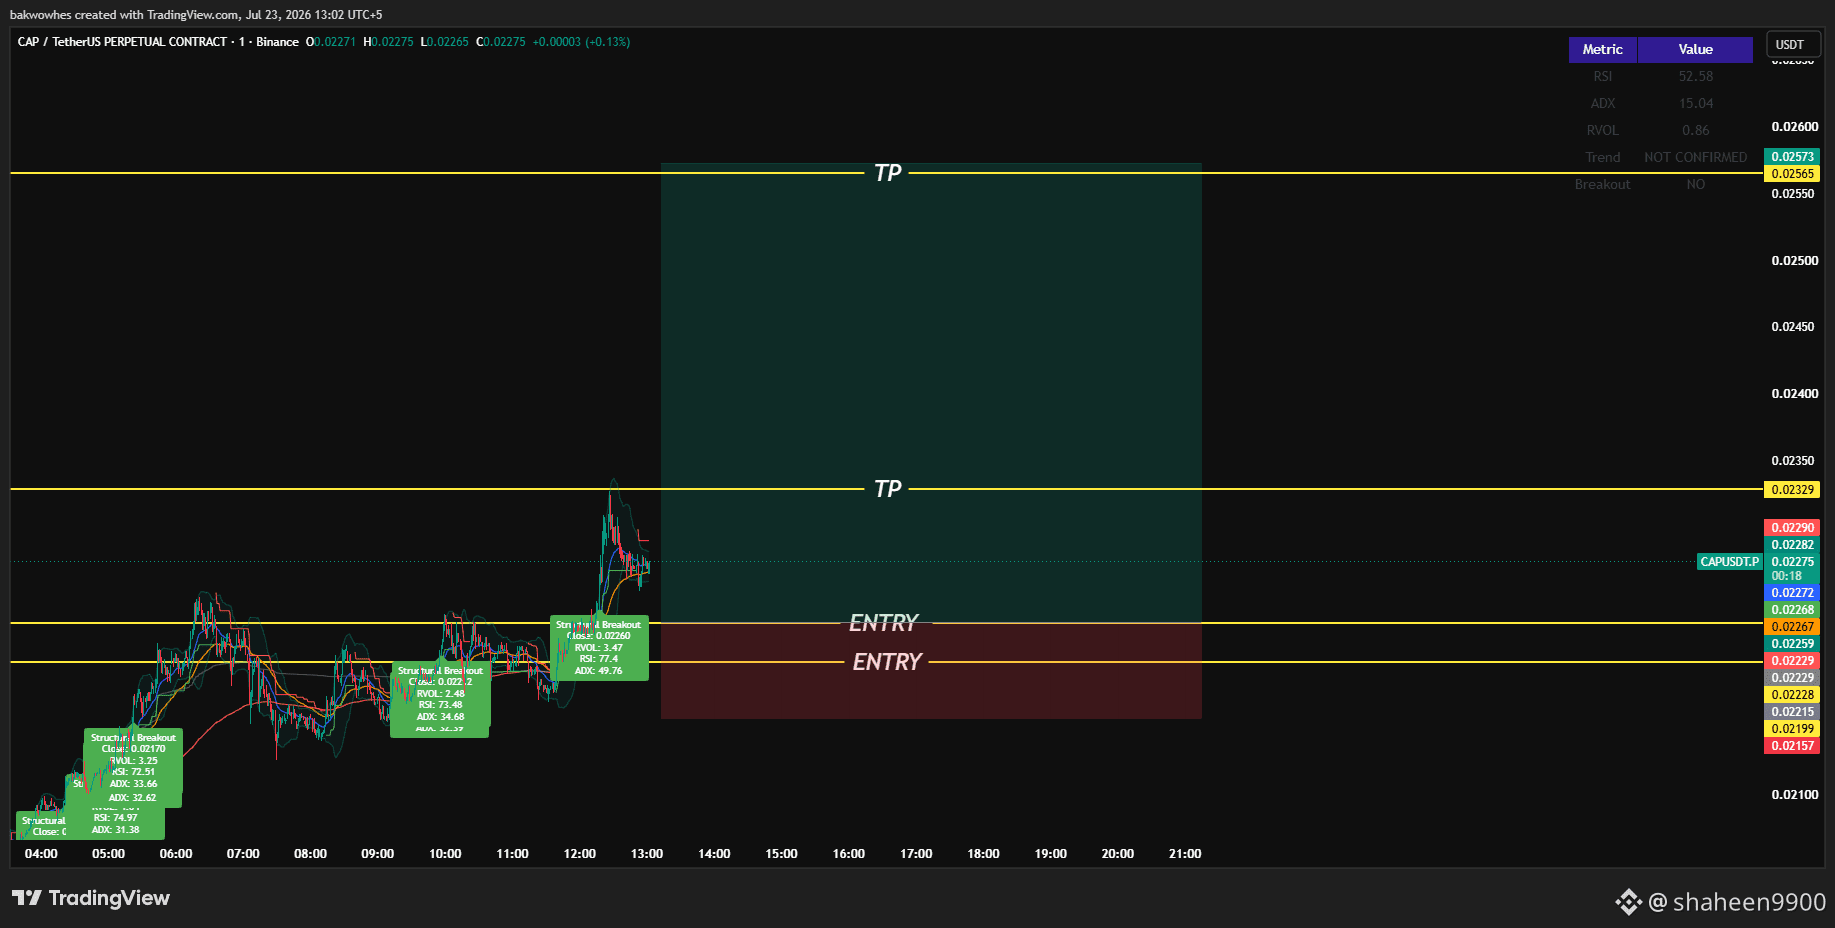Select the lower ENTRY label at 0.02229
Screen dimensions: 1835x928
(x=887, y=662)
